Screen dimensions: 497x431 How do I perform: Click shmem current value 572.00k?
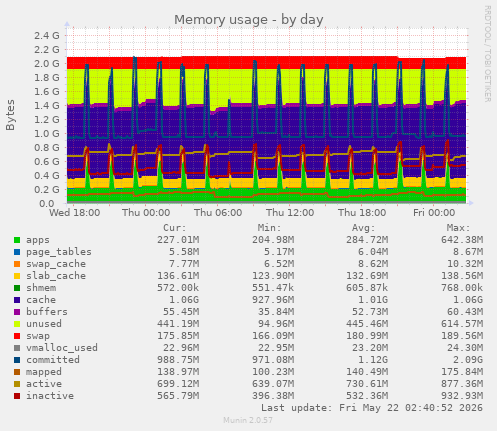tap(178, 288)
